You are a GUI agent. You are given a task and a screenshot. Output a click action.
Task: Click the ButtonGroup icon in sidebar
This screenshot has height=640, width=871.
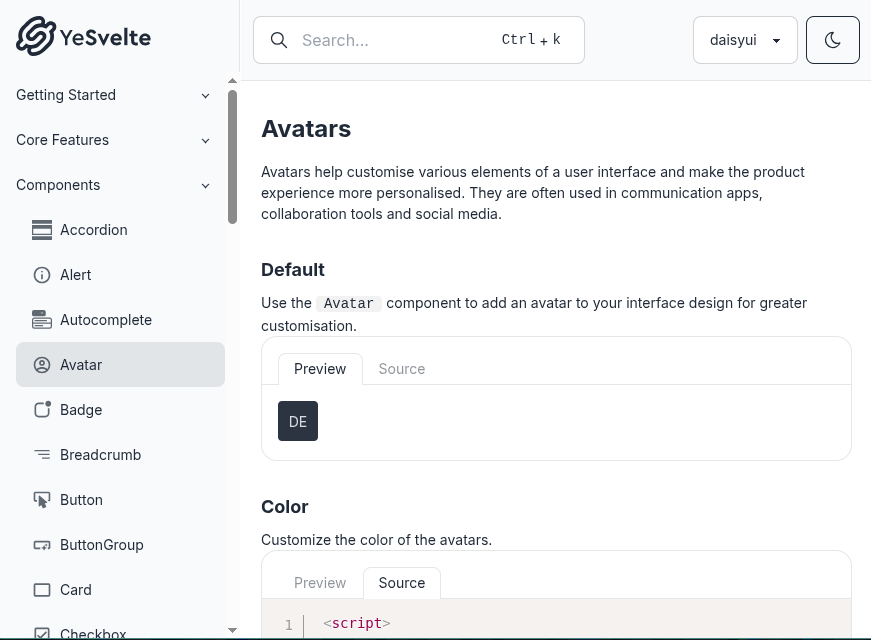point(42,545)
